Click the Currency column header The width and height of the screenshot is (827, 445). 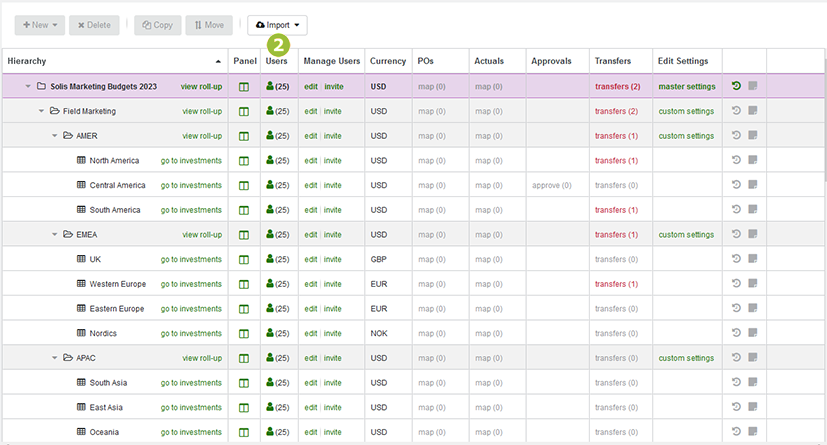pyautogui.click(x=388, y=61)
